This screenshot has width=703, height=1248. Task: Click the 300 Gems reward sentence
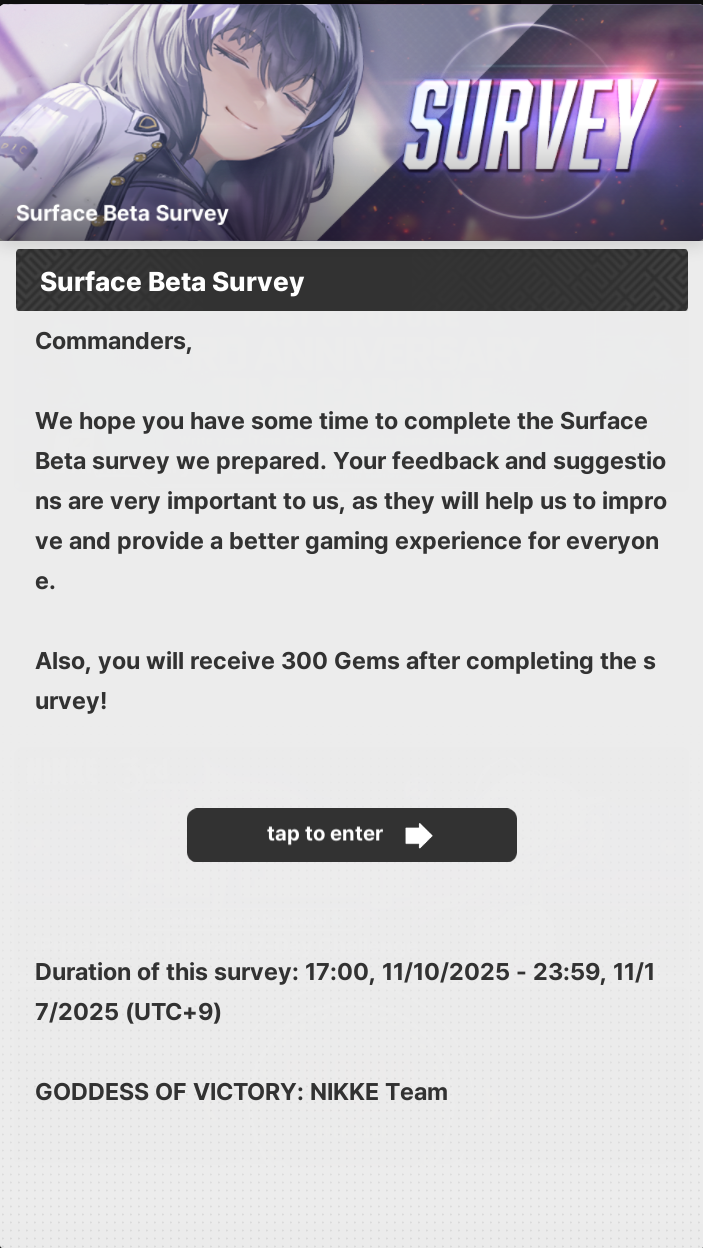coord(345,661)
